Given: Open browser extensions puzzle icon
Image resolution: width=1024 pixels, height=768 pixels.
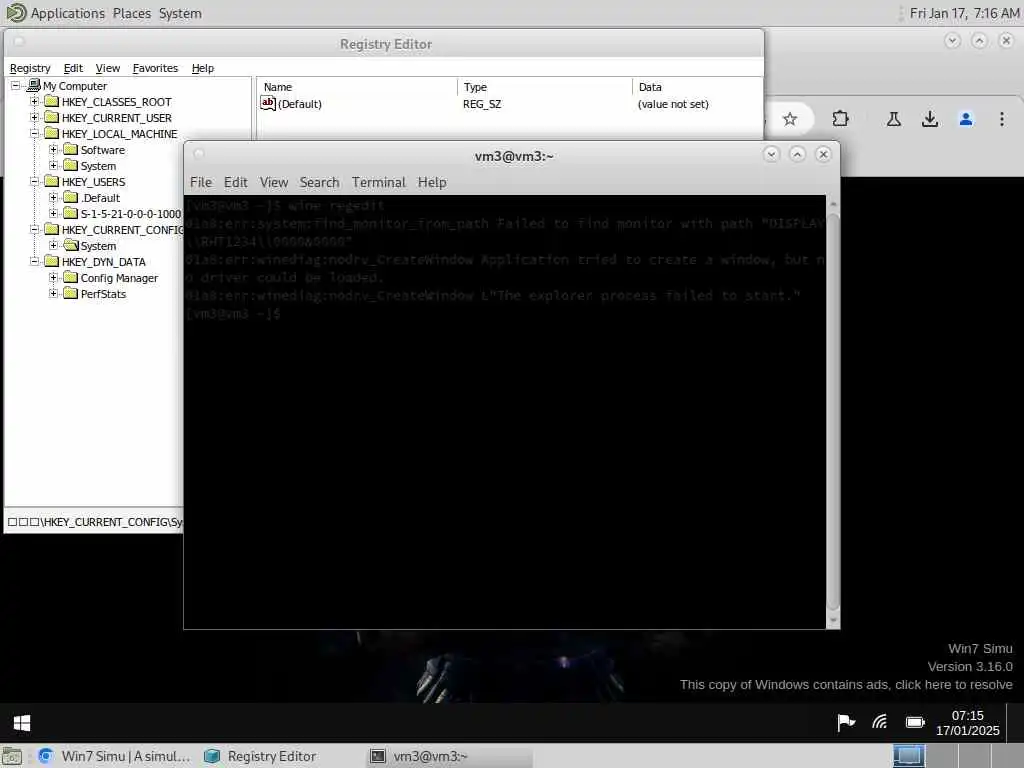Looking at the screenshot, I should [x=840, y=119].
